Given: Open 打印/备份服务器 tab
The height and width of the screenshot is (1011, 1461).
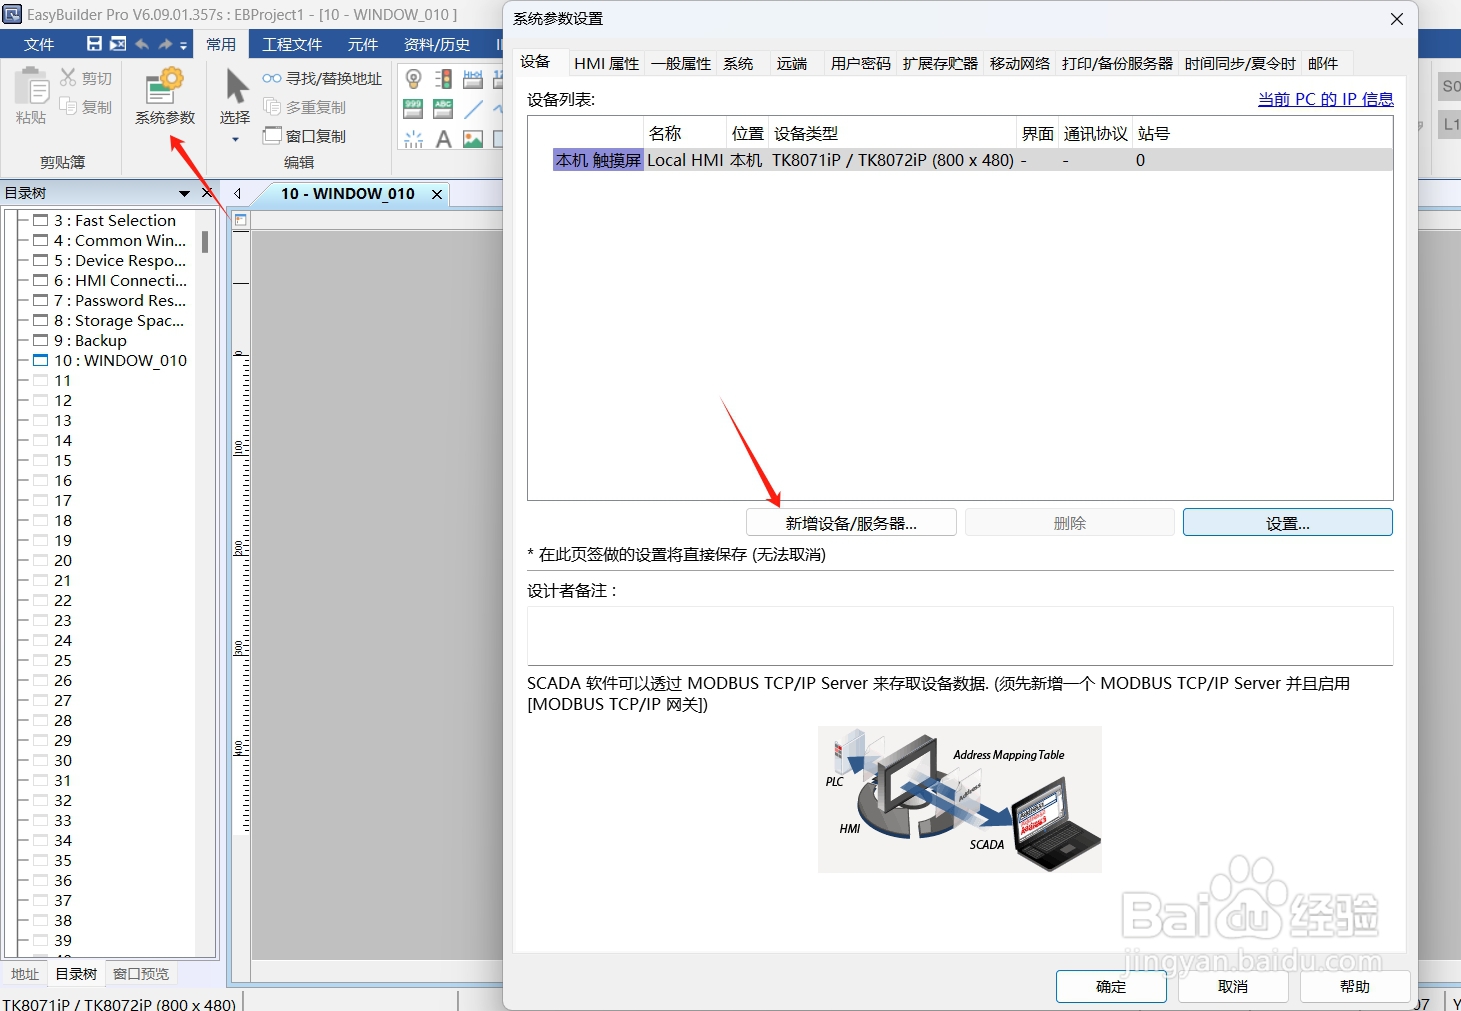Looking at the screenshot, I should pos(1117,63).
